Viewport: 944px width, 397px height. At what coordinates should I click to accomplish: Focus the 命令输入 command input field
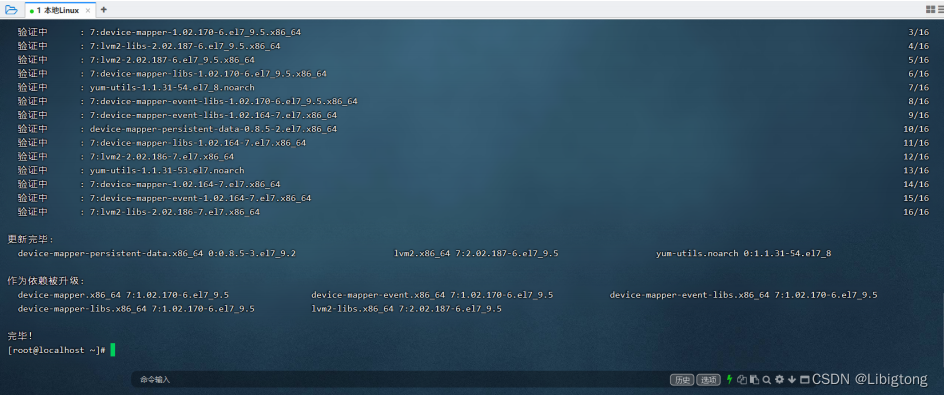tap(400, 380)
